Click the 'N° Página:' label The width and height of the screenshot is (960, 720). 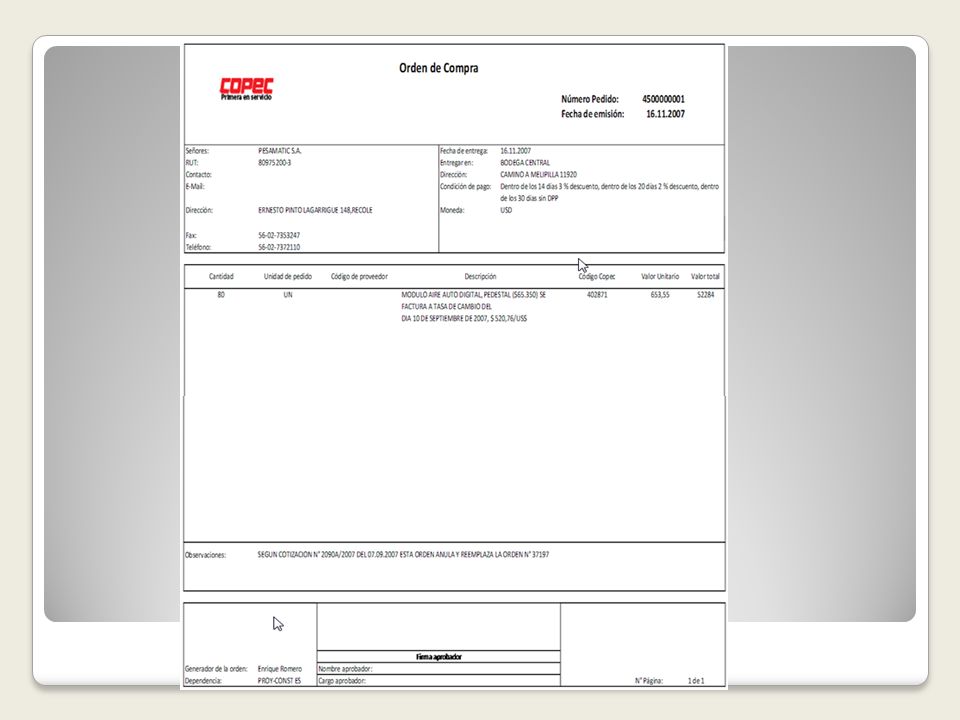click(648, 680)
